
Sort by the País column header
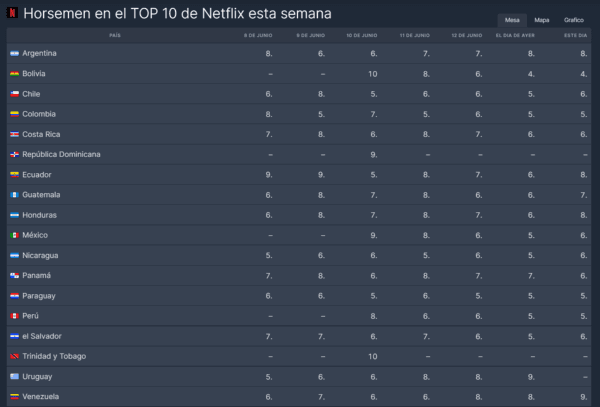pos(115,36)
